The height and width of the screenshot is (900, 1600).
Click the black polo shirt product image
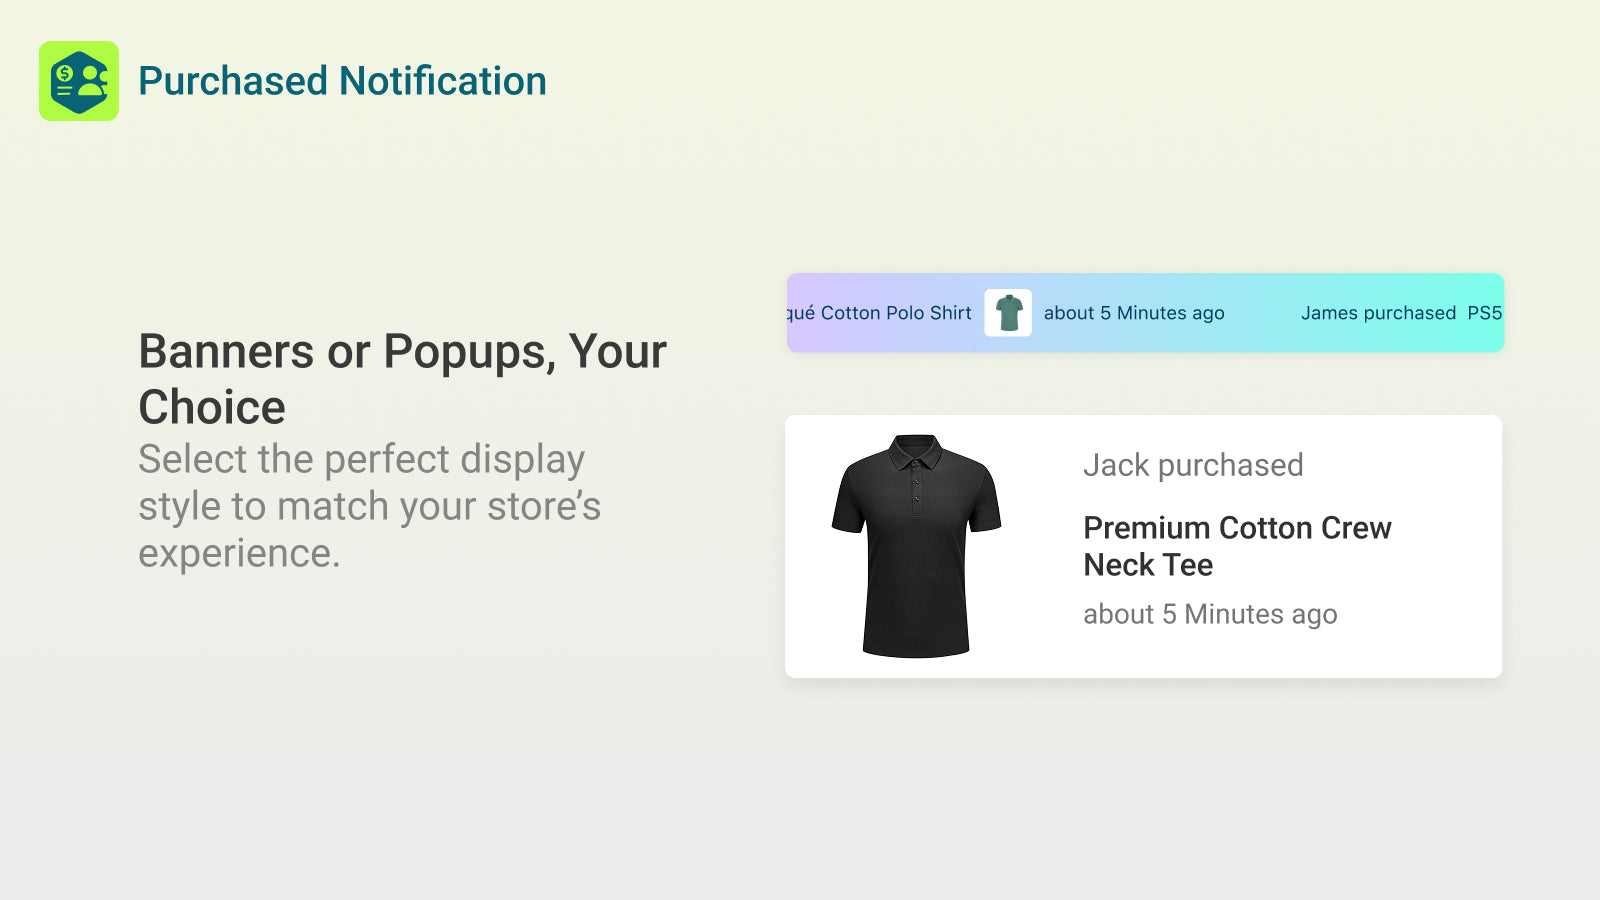(916, 546)
